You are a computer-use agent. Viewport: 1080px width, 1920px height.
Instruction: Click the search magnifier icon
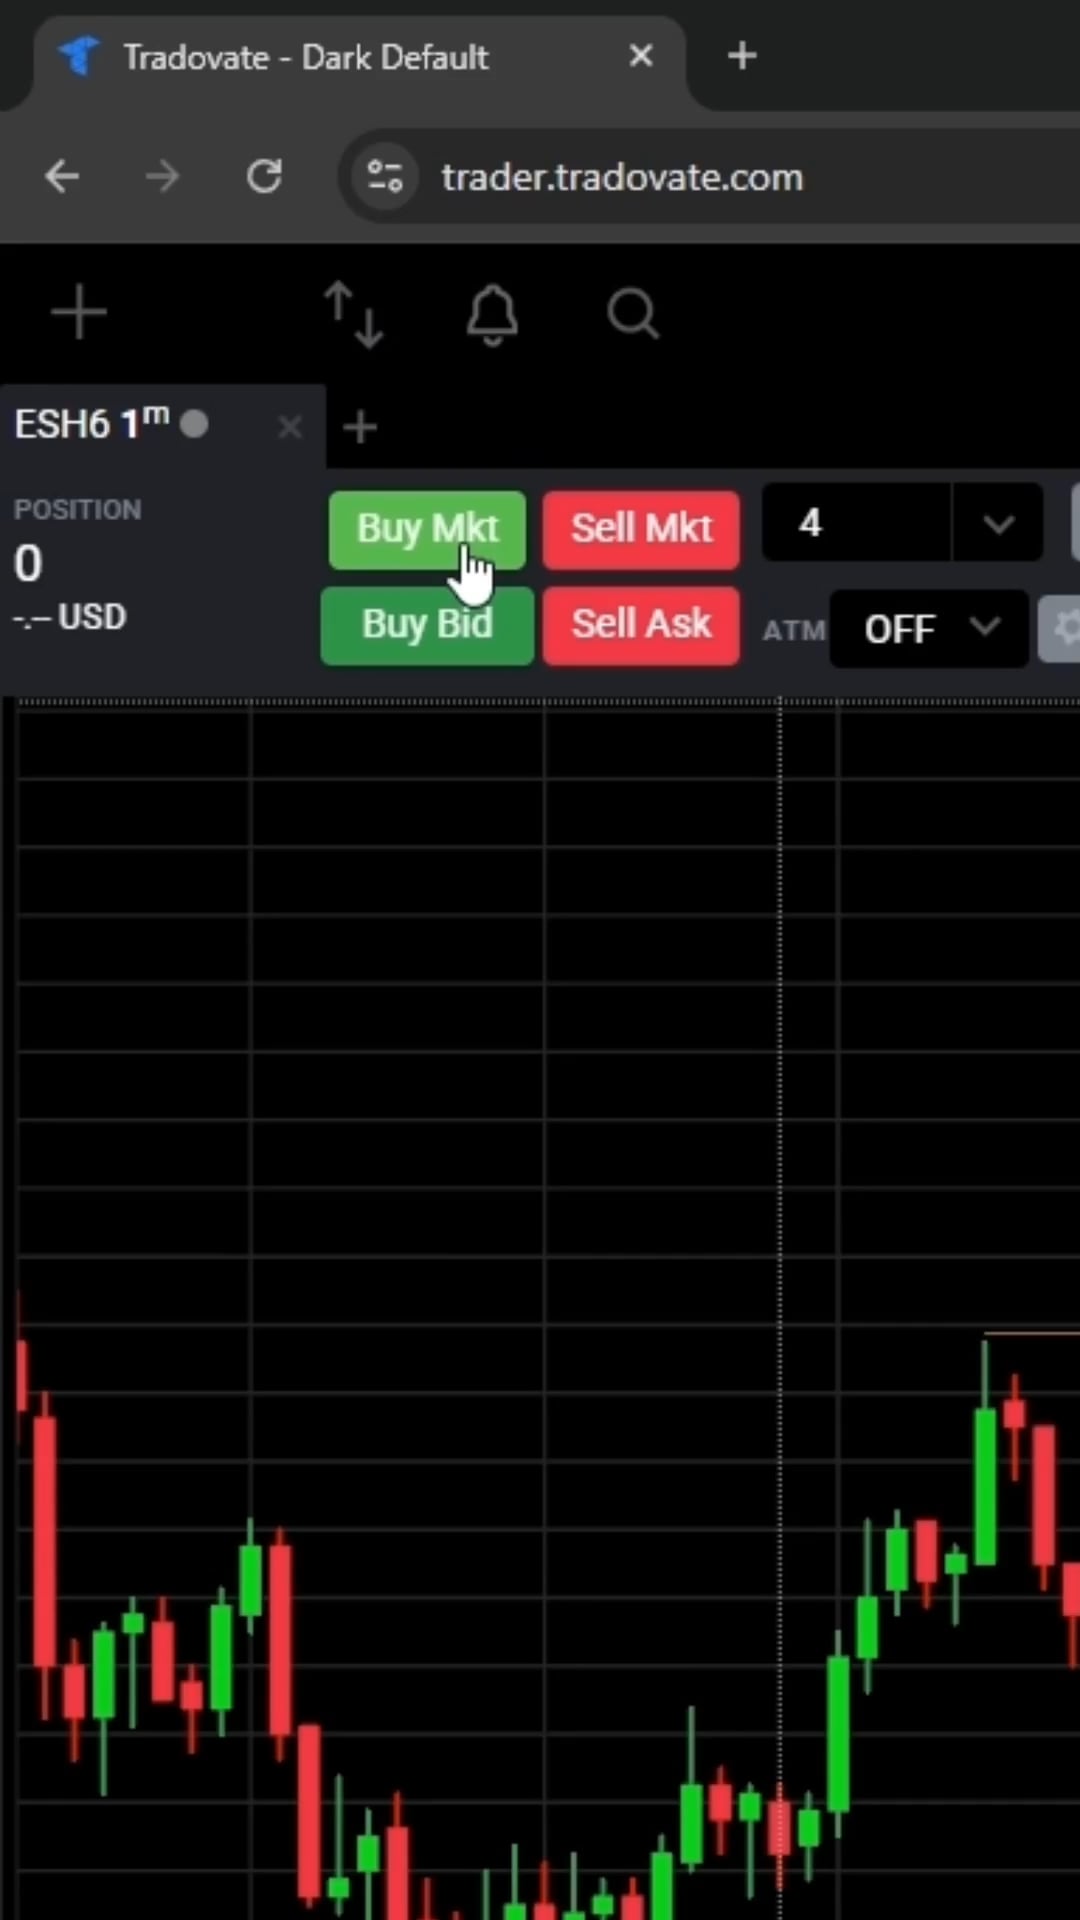[633, 314]
